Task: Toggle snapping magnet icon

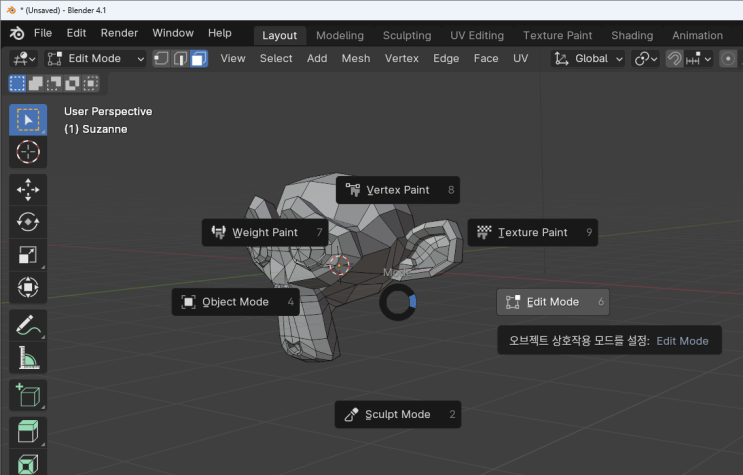Action: click(674, 59)
